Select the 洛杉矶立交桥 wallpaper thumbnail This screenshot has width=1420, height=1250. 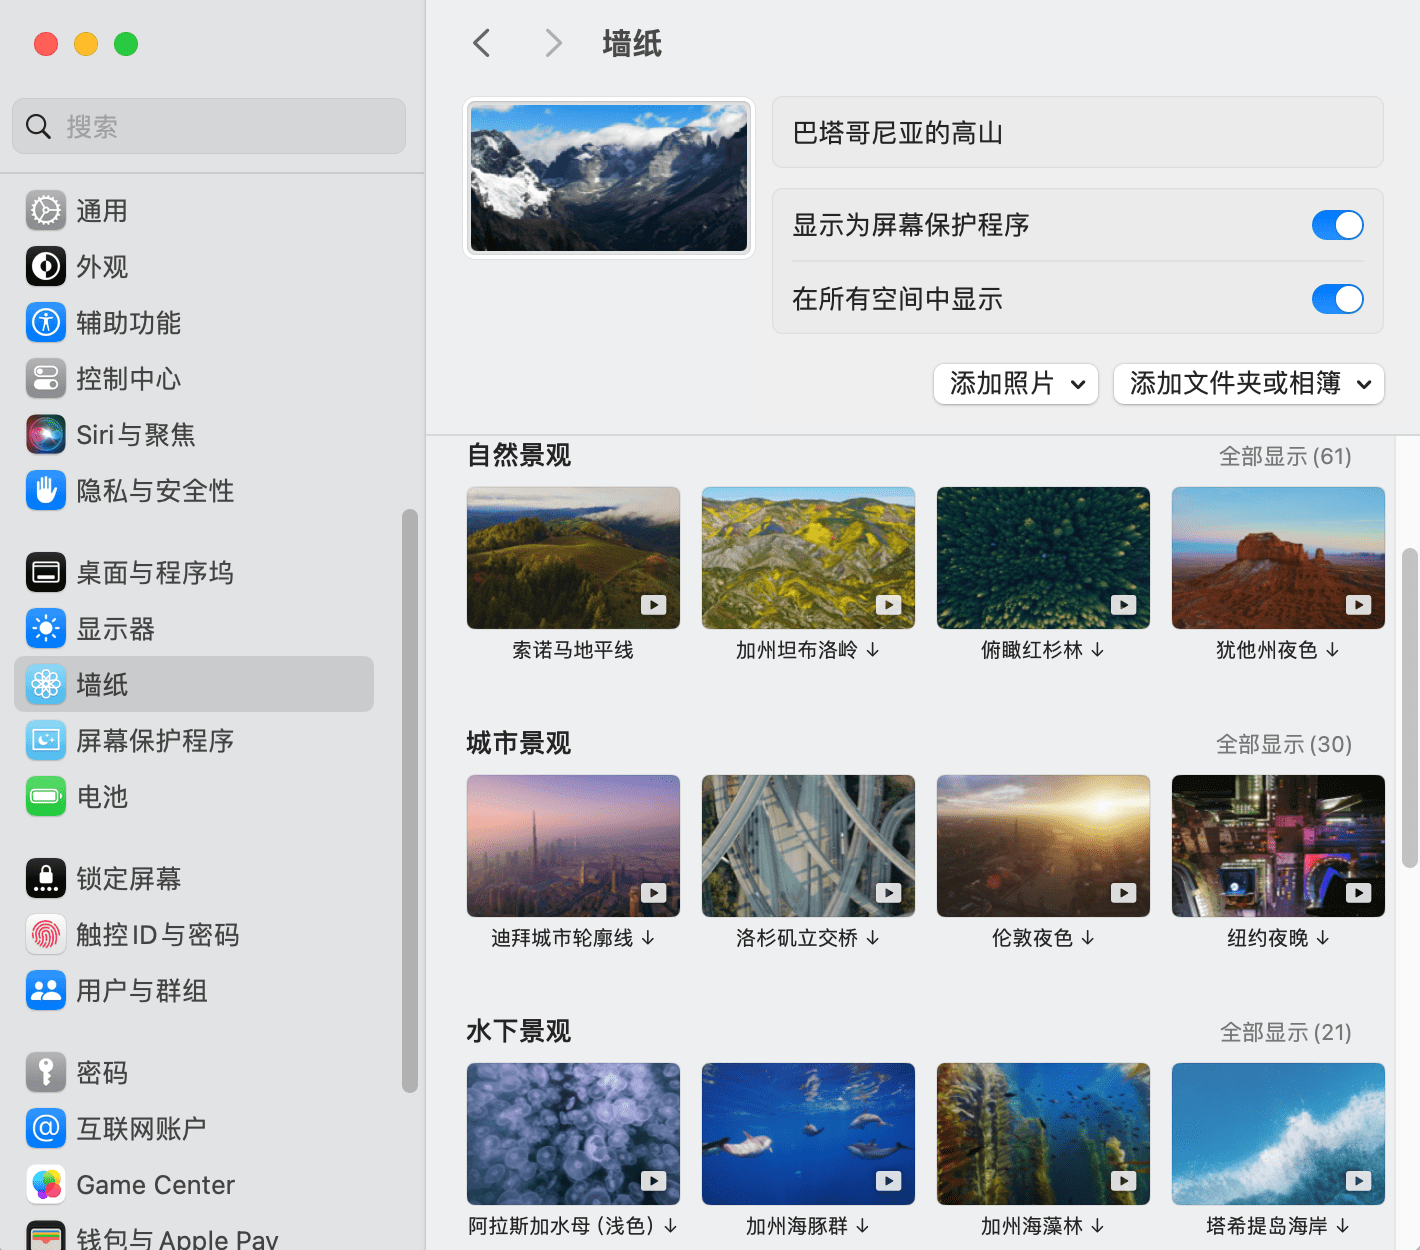coord(808,846)
